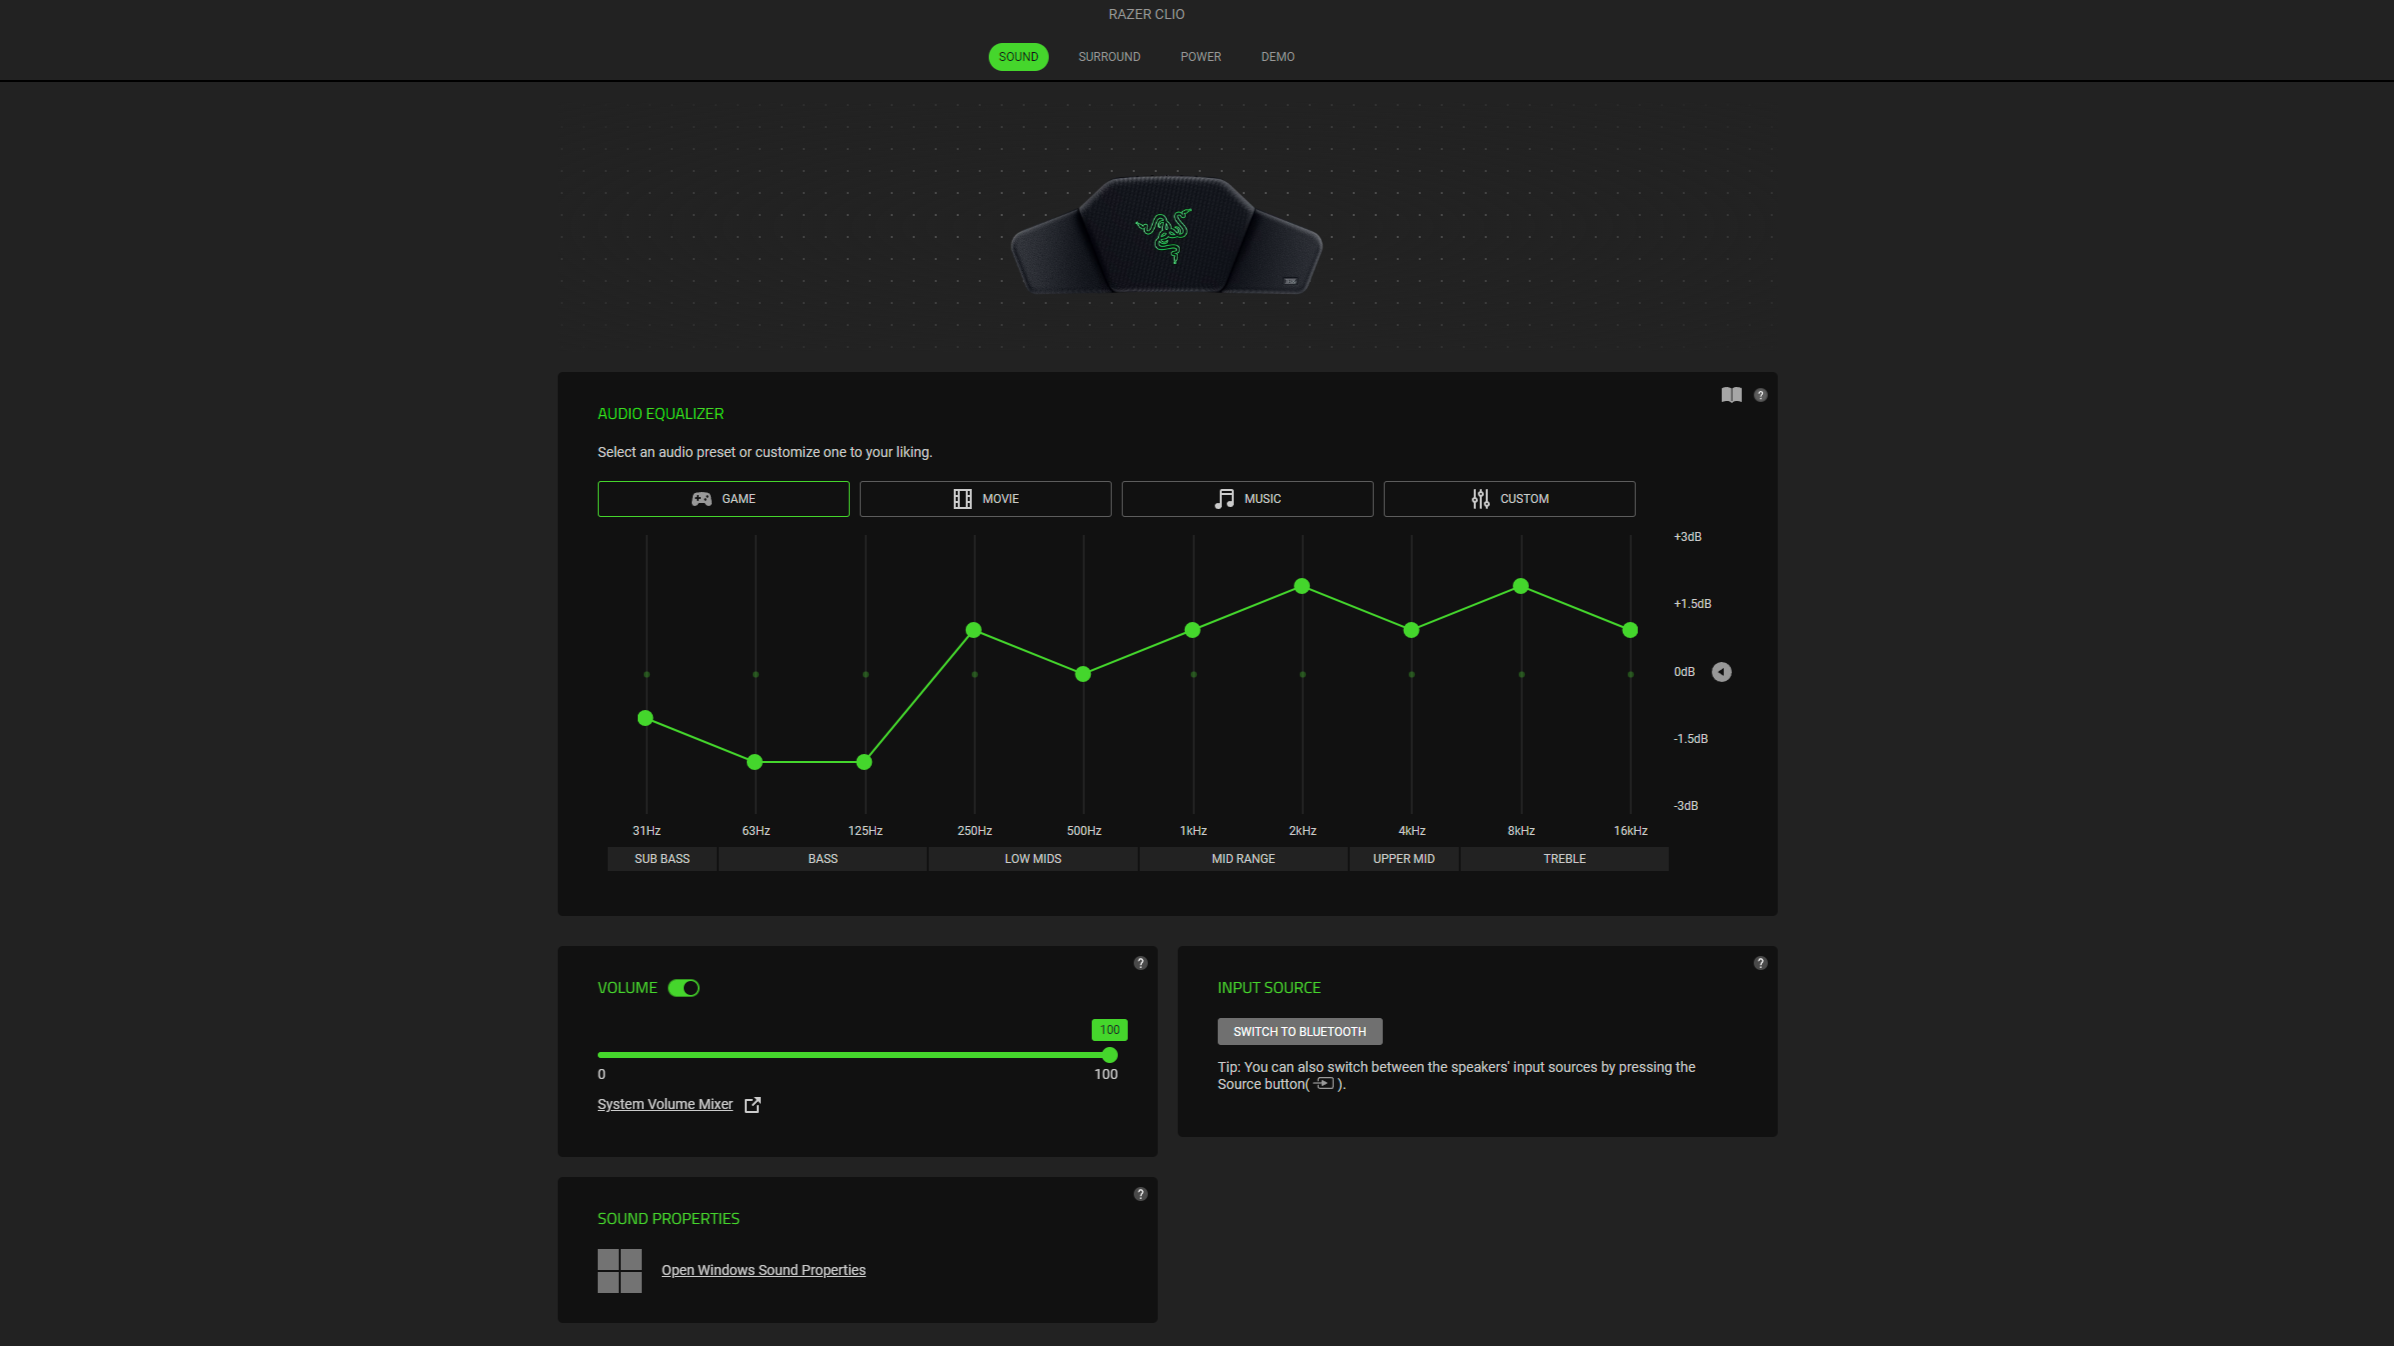Click the RAZER CLIO title text
Image resolution: width=2394 pixels, height=1346 pixels.
(x=1146, y=14)
